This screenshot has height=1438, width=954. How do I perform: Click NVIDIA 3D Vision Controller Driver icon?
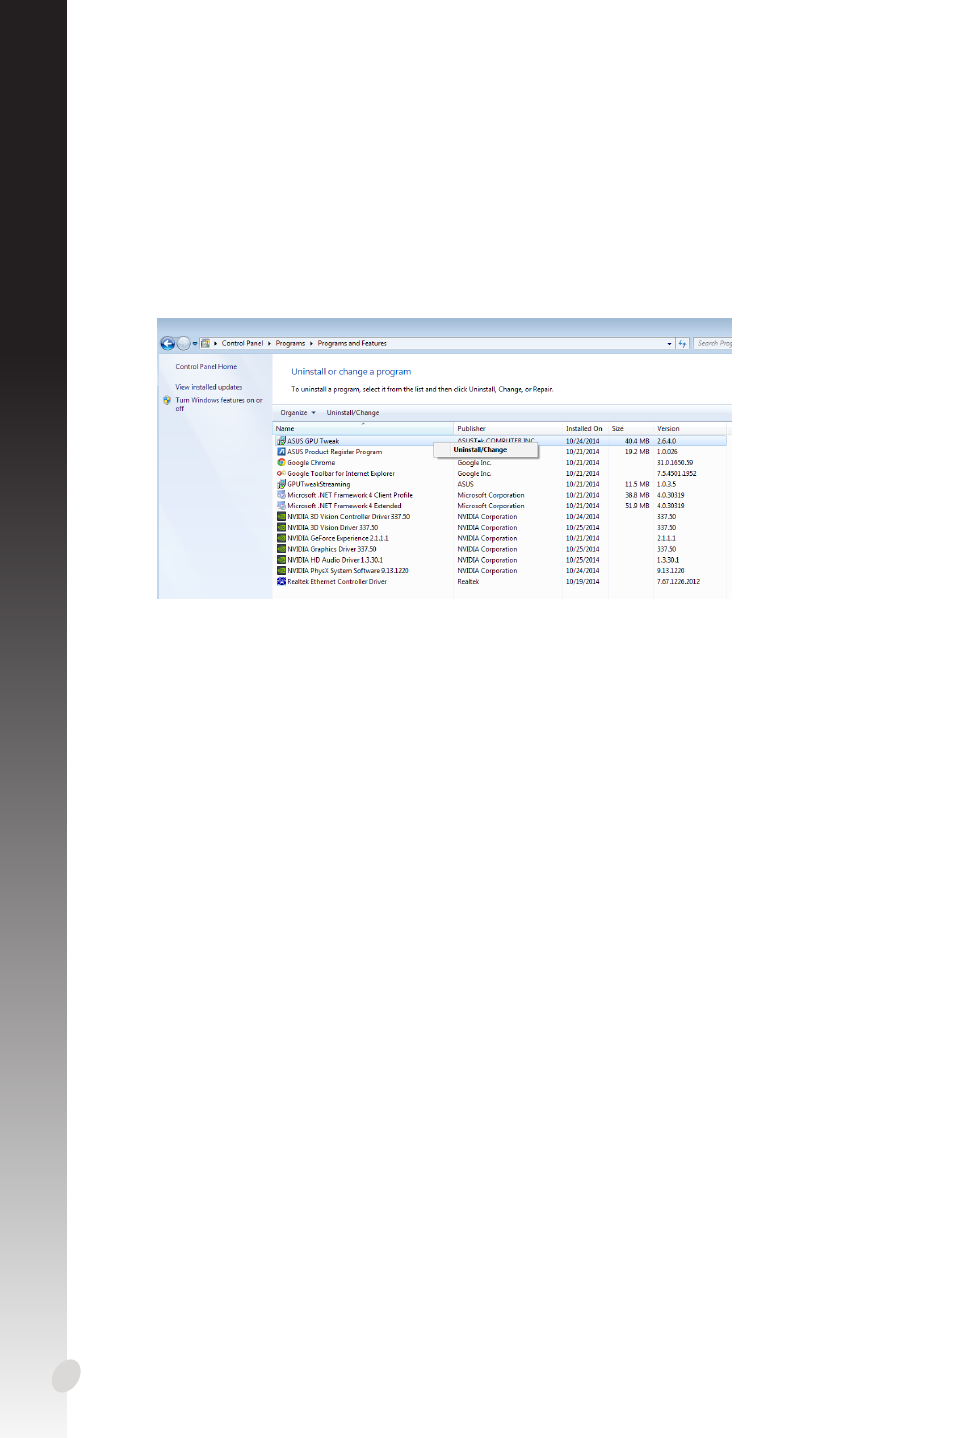click(281, 517)
